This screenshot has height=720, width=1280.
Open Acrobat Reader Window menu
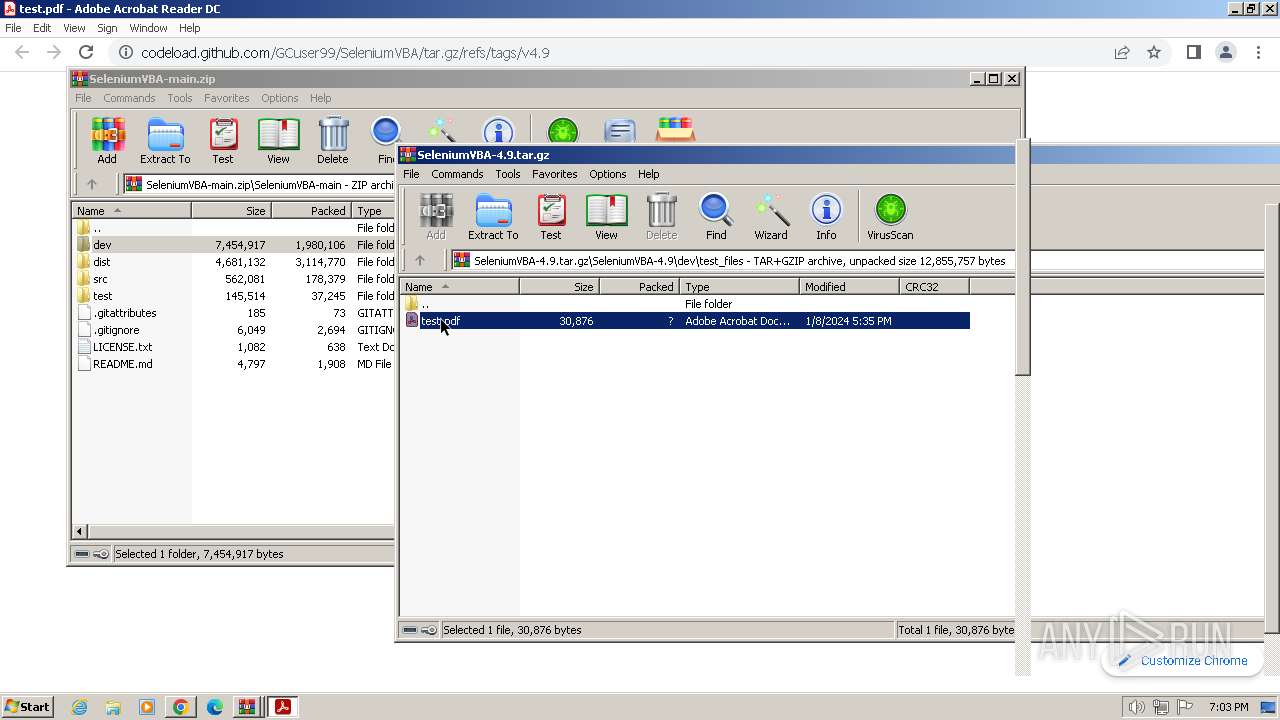(148, 28)
